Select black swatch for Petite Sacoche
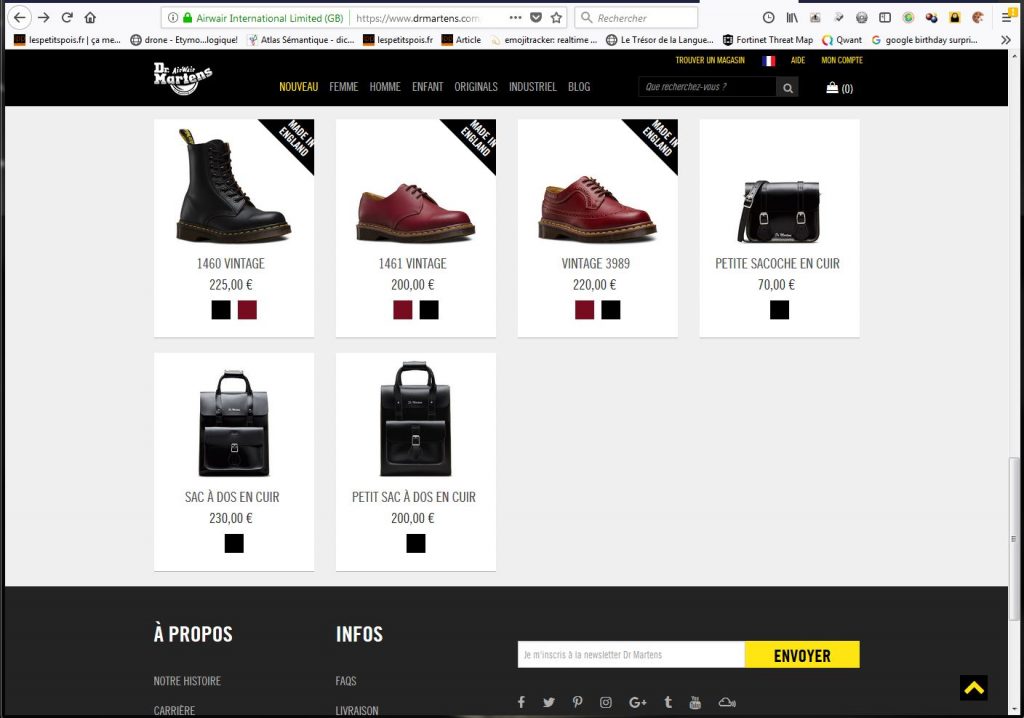This screenshot has height=718, width=1024. 779,310
